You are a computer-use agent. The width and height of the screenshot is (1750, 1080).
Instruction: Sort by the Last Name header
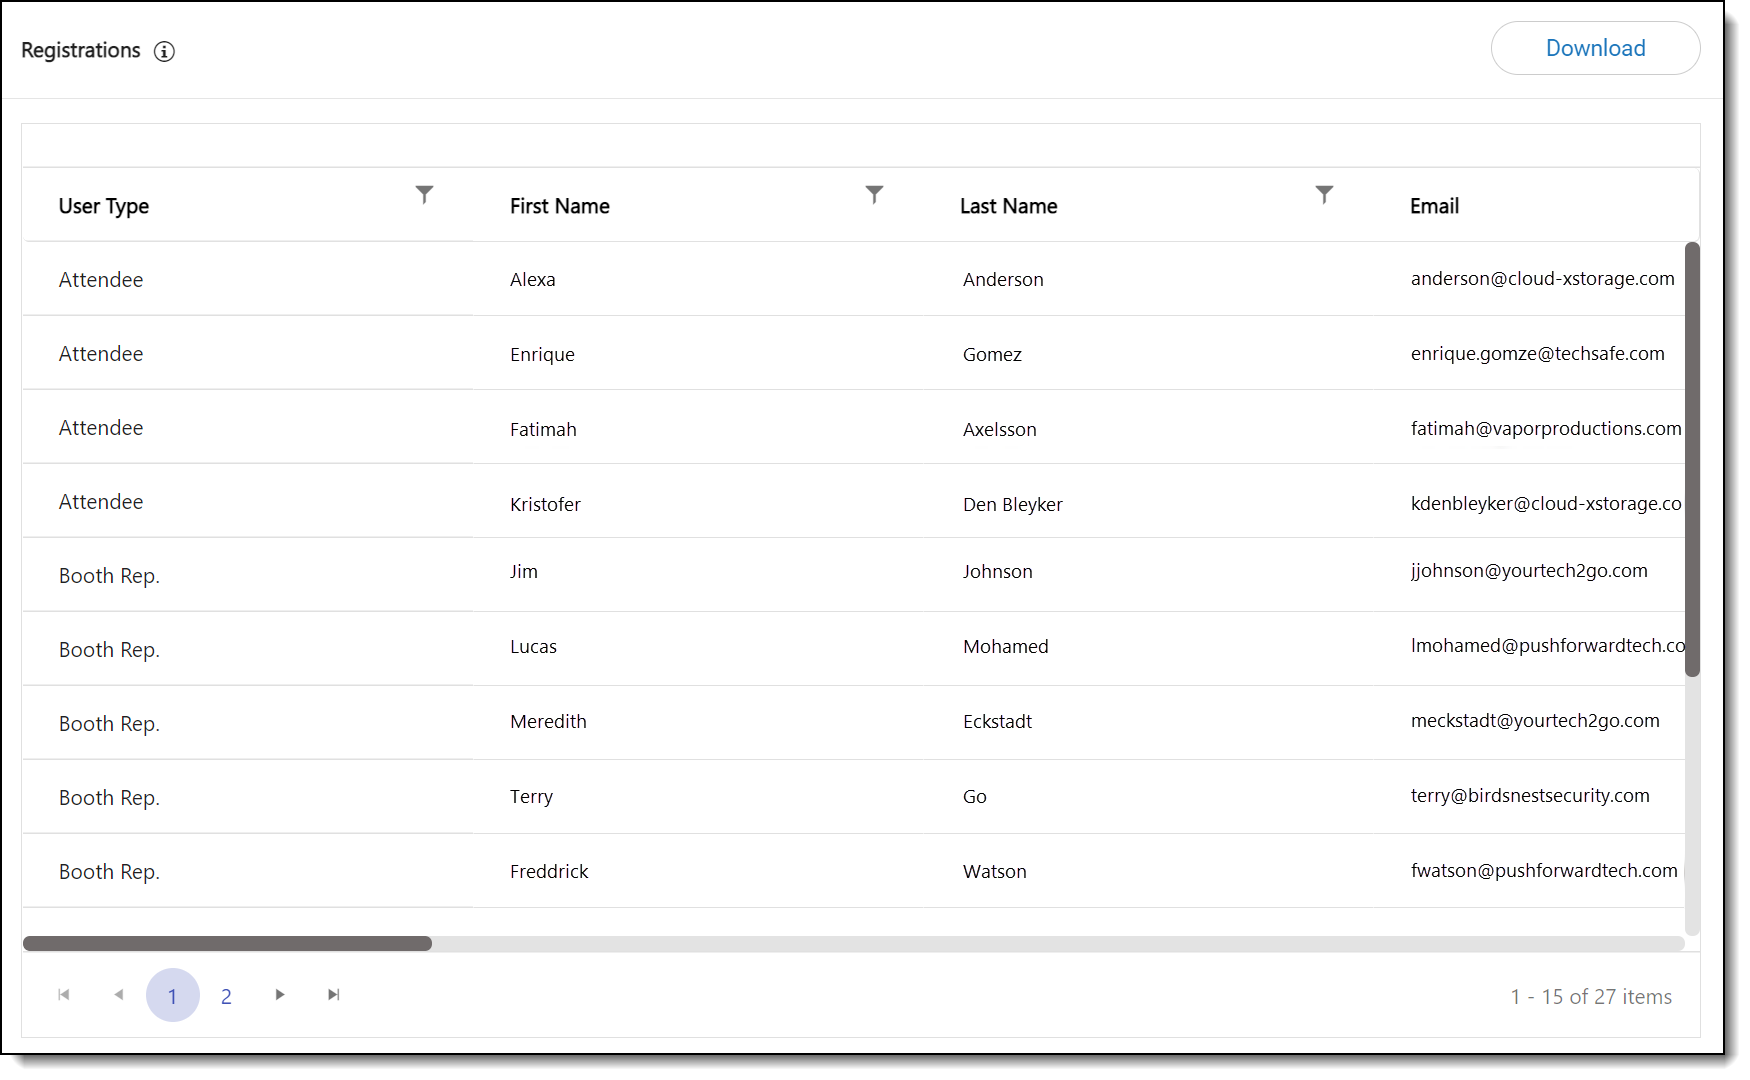coord(1008,206)
